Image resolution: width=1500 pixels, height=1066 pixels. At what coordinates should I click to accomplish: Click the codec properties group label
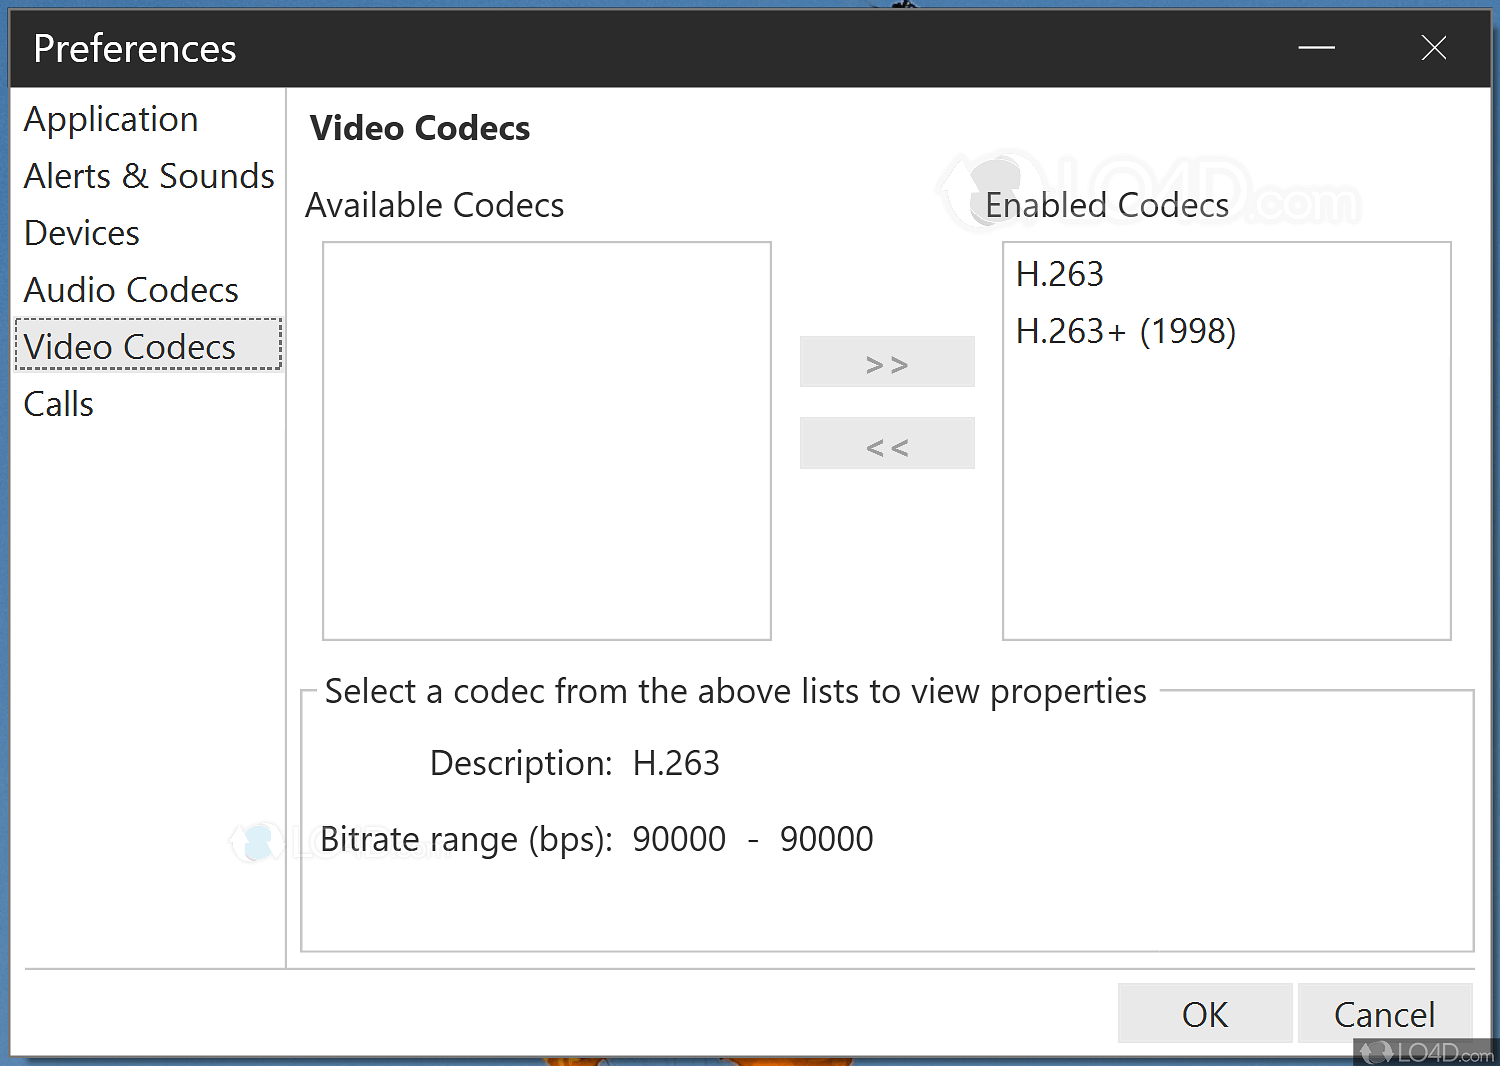coord(734,690)
